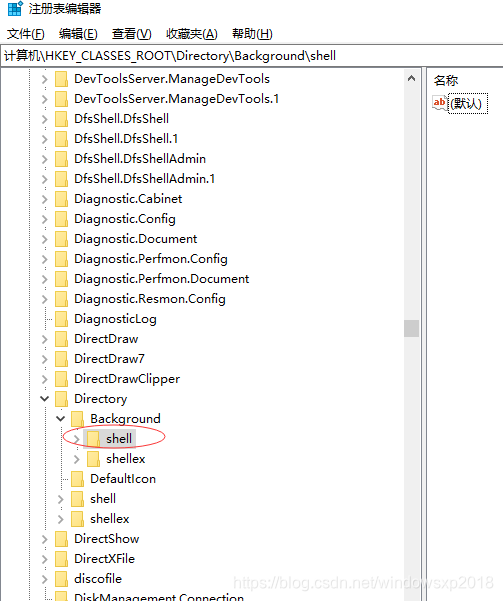Click the Diagnostic.Resmon.Config folder icon
The image size is (503, 601).
coord(61,299)
